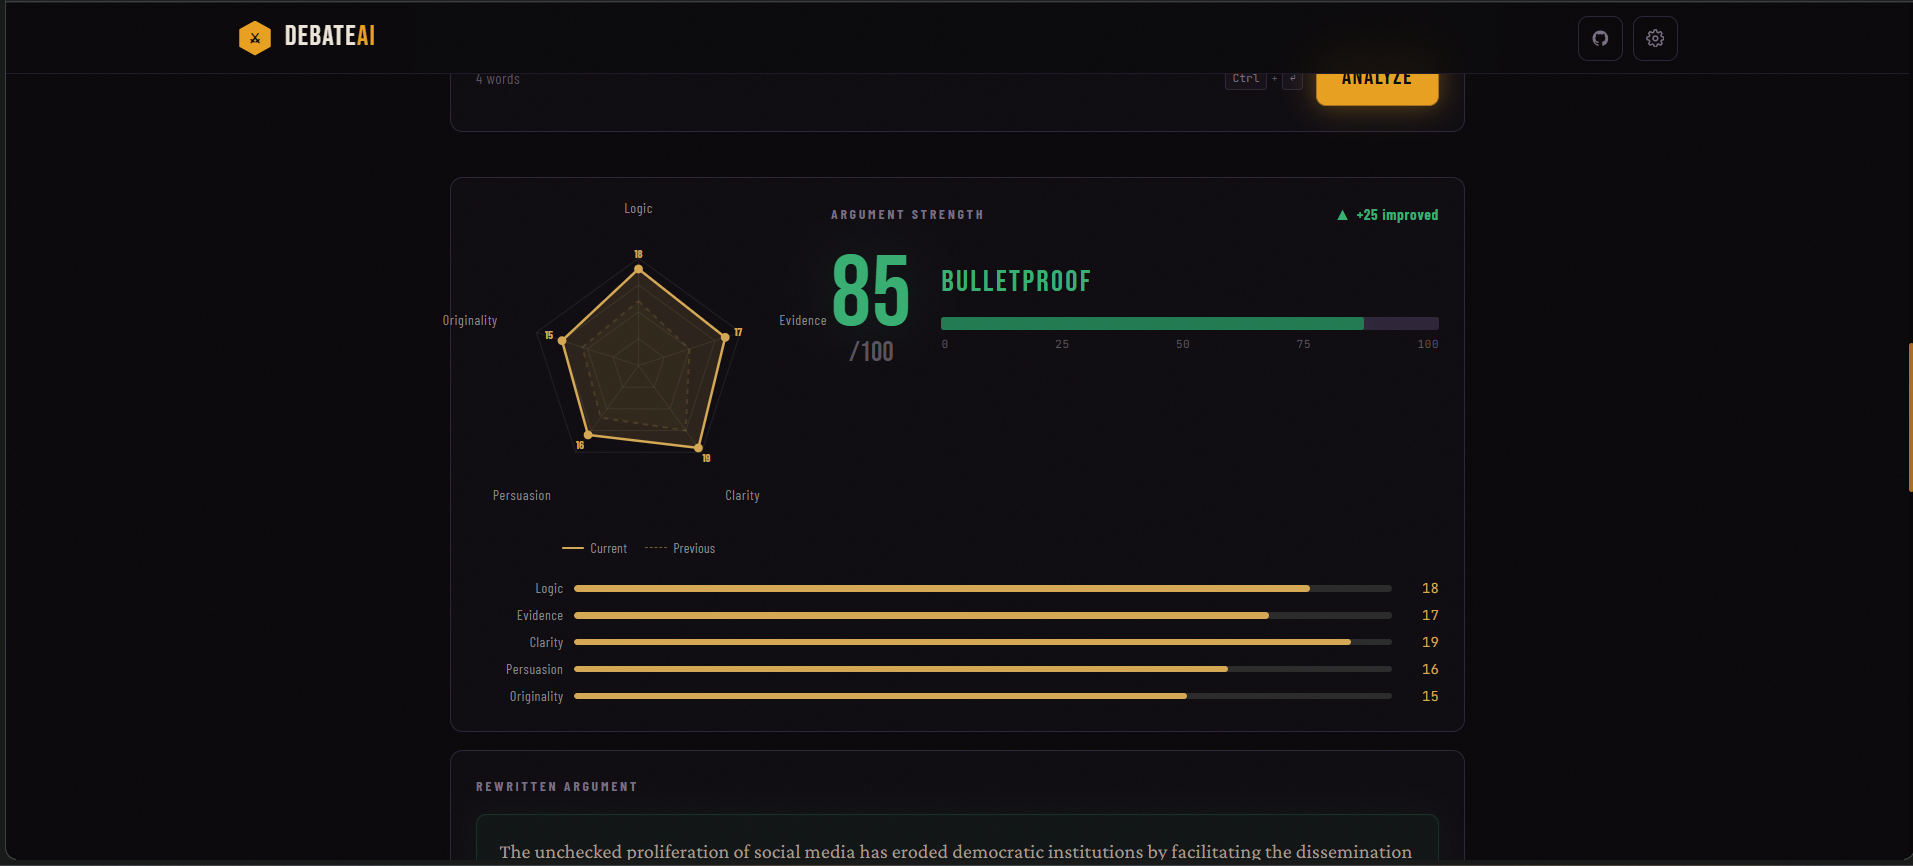The image size is (1913, 866).
Task: Click the page's vertical scrollbar thumb
Action: tap(1910, 417)
